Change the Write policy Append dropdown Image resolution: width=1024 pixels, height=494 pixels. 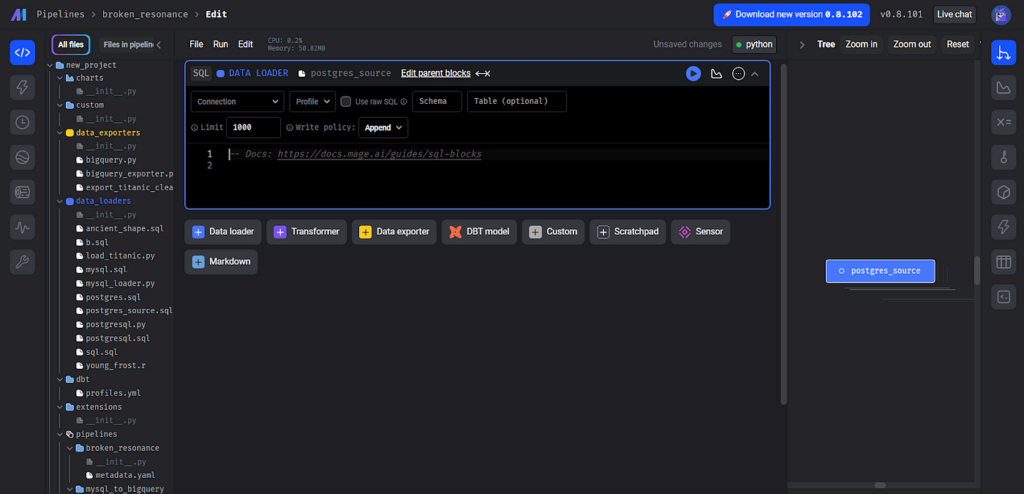(383, 127)
